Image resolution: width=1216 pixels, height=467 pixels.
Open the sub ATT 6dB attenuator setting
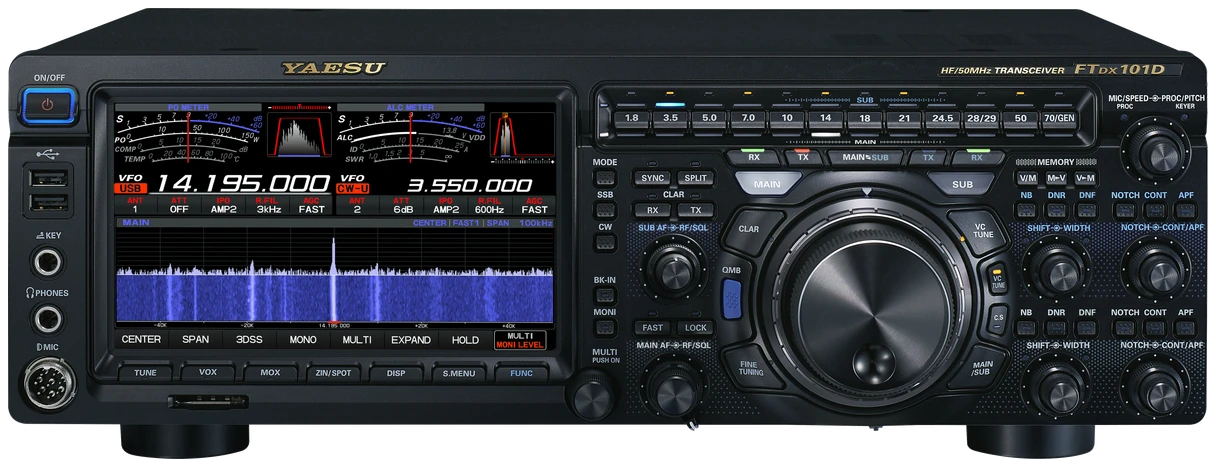[401, 205]
